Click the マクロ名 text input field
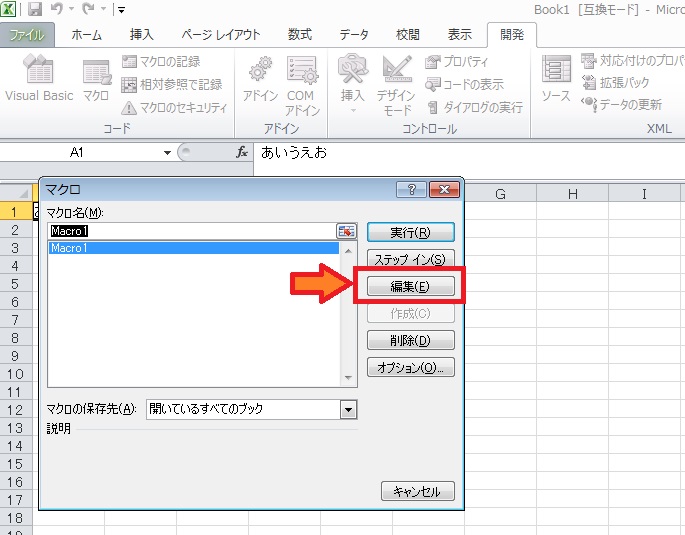Screen dimensions: 685x535 click(190, 231)
